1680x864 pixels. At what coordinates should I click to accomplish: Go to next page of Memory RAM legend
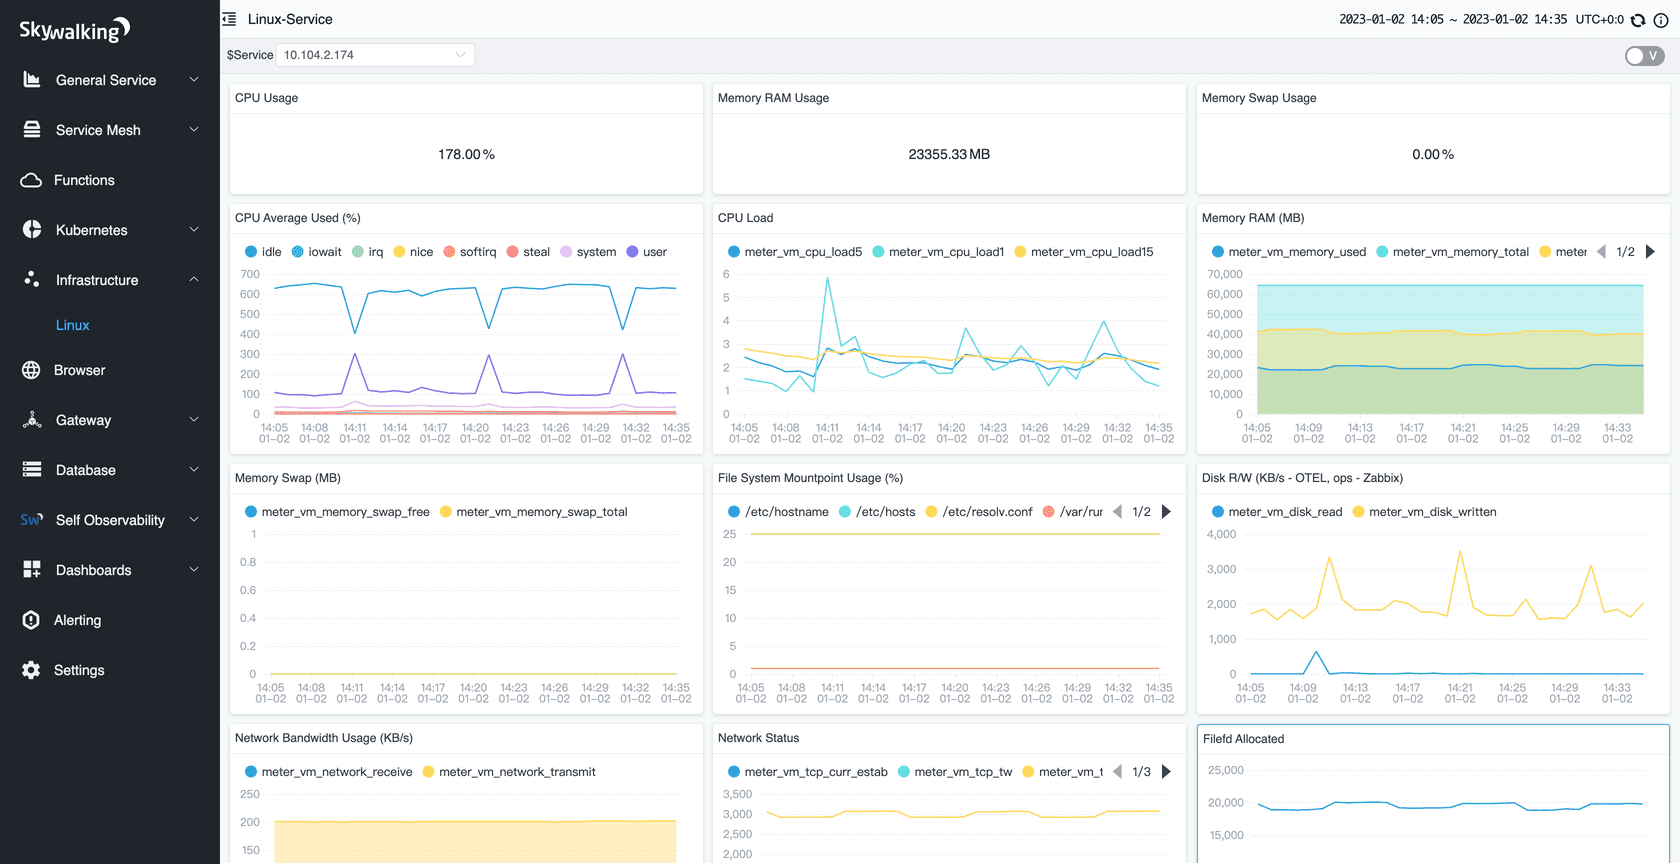coord(1650,252)
